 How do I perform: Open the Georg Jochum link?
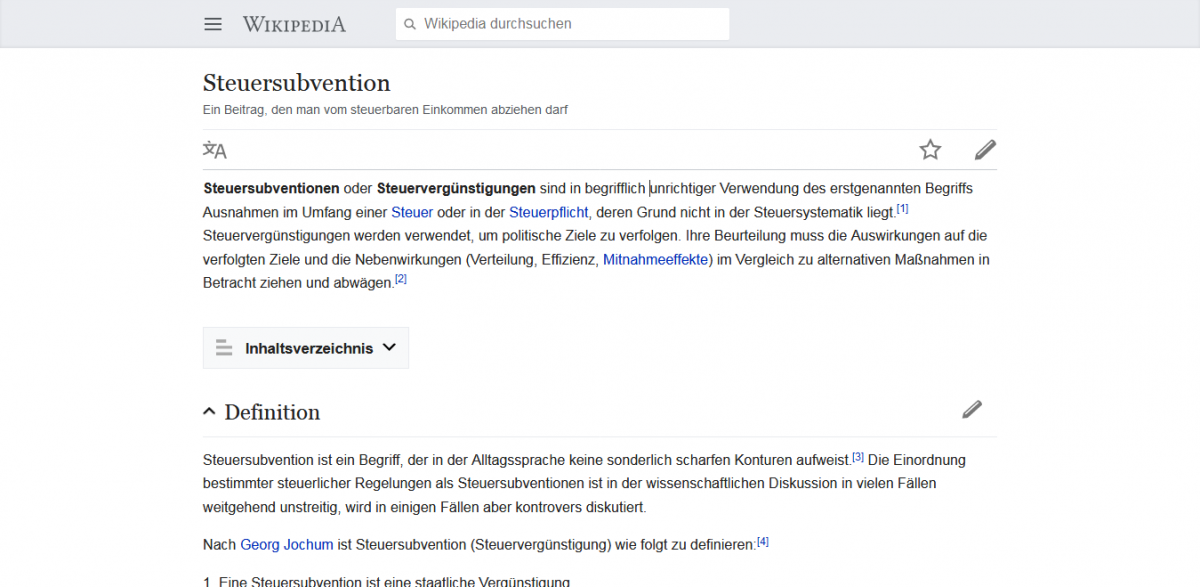(287, 545)
